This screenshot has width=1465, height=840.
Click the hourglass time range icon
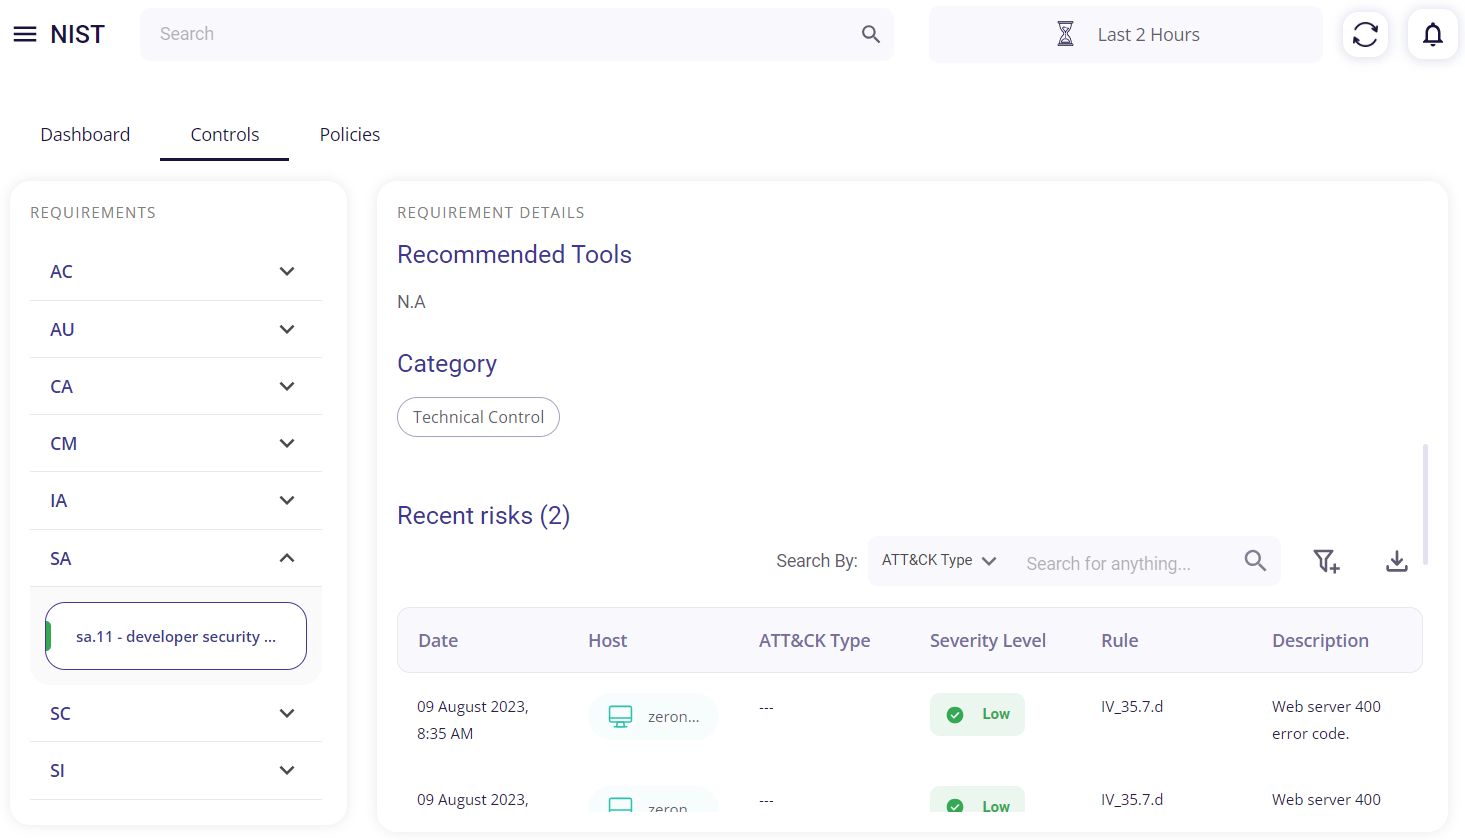point(1066,34)
